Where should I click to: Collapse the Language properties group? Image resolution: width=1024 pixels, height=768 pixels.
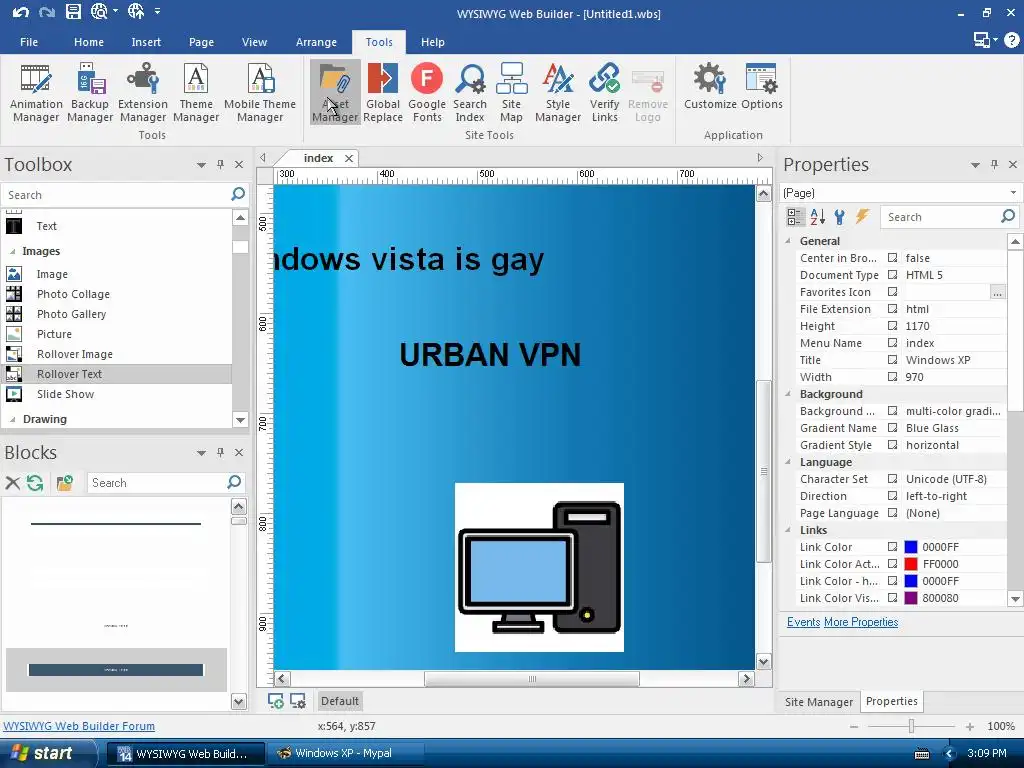tap(788, 462)
